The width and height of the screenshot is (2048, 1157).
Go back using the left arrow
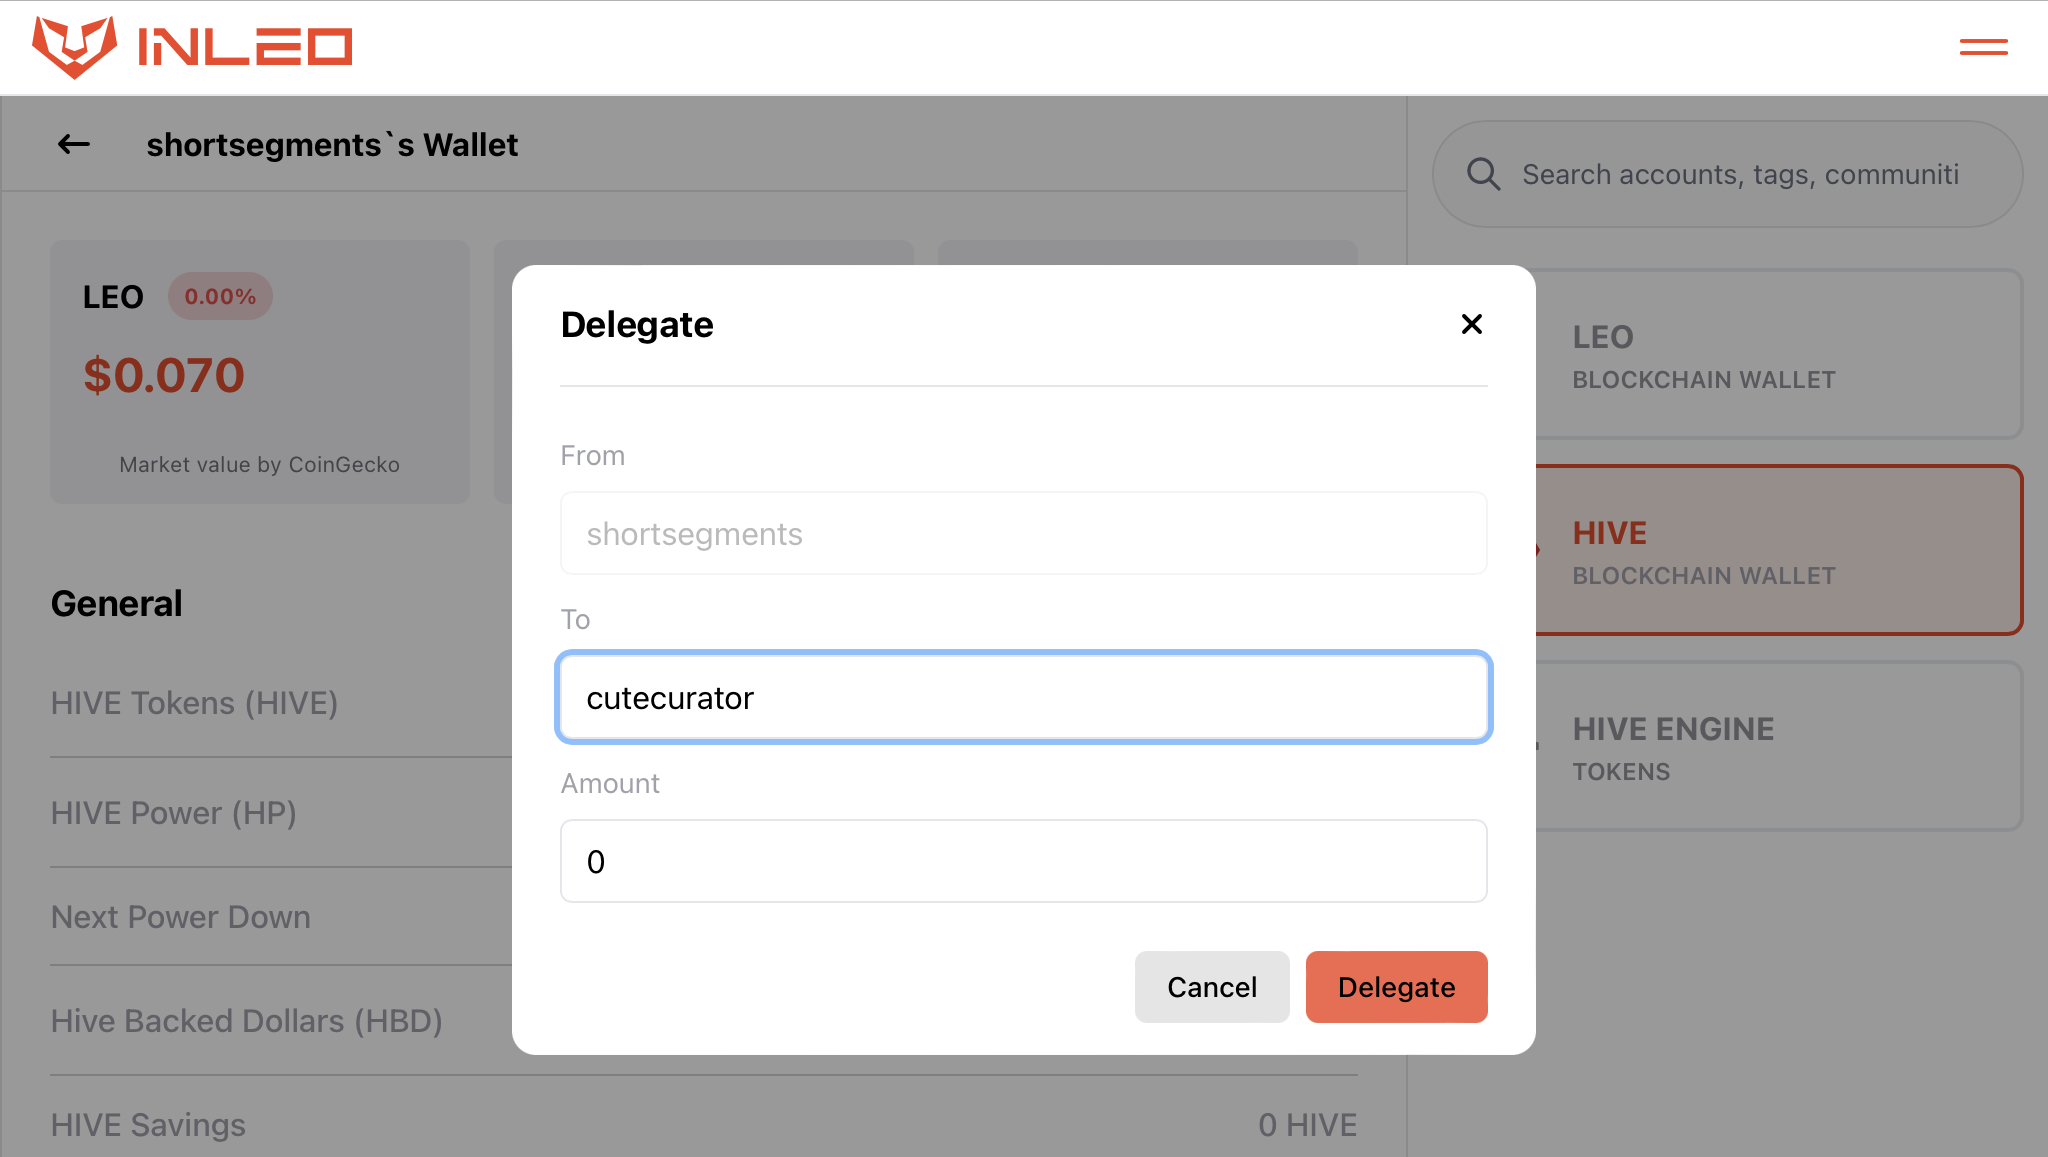coord(74,145)
